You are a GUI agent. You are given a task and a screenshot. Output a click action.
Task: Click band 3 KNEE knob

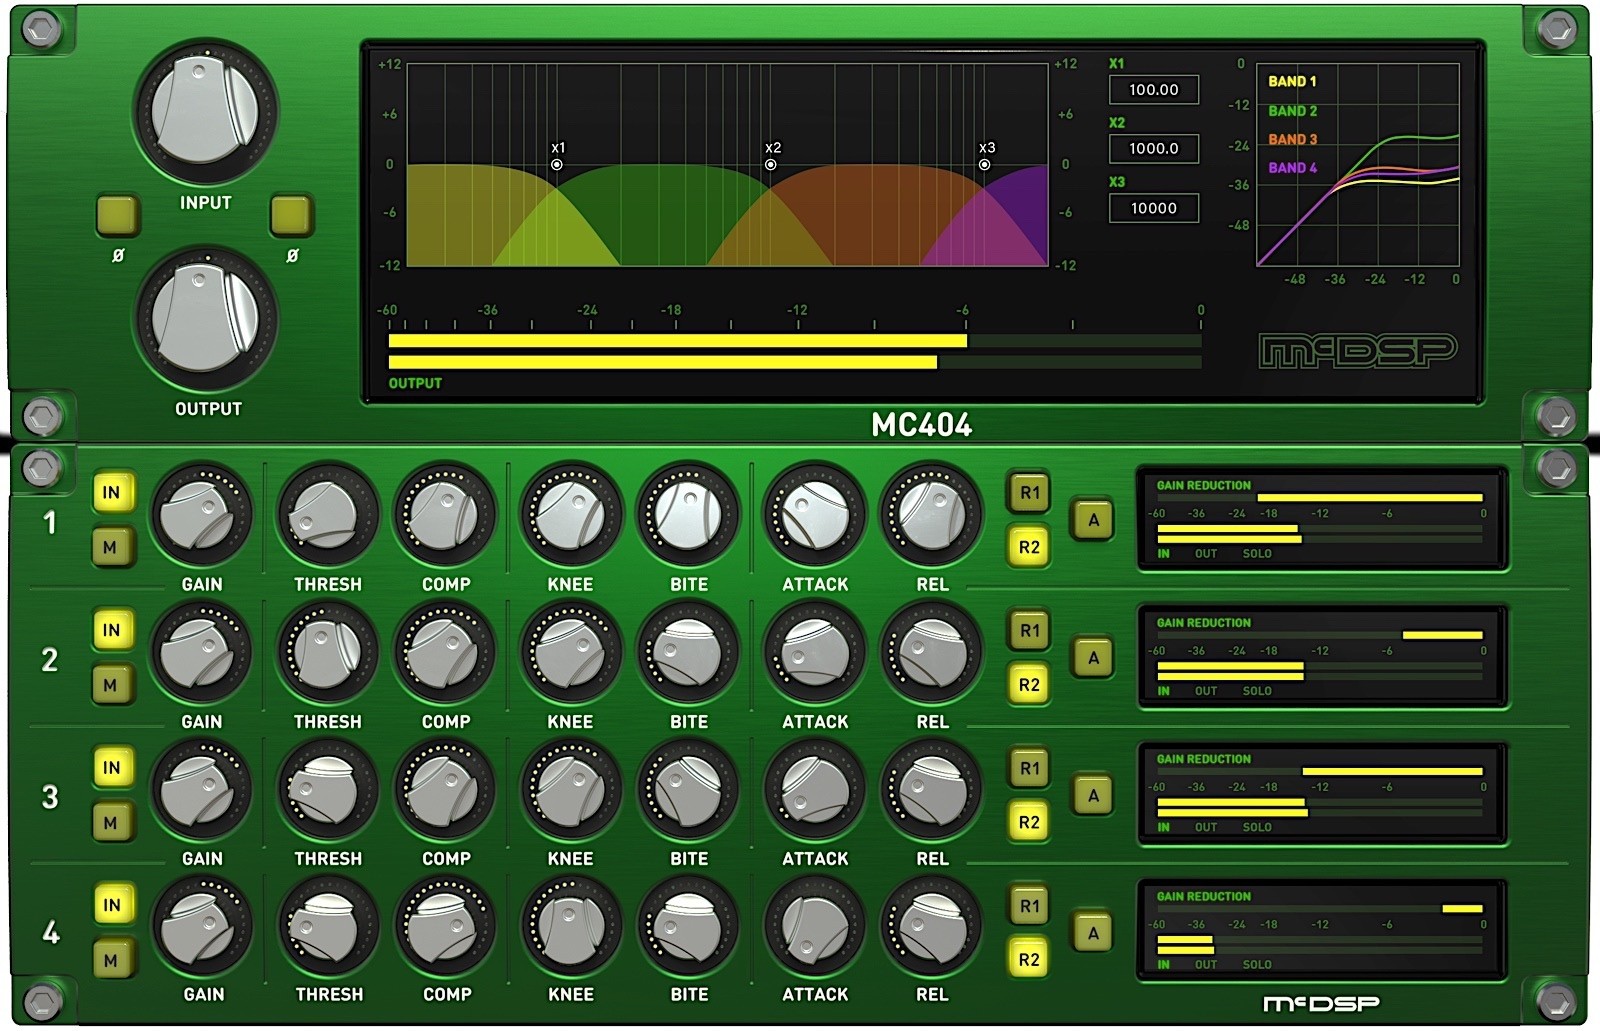tap(570, 790)
